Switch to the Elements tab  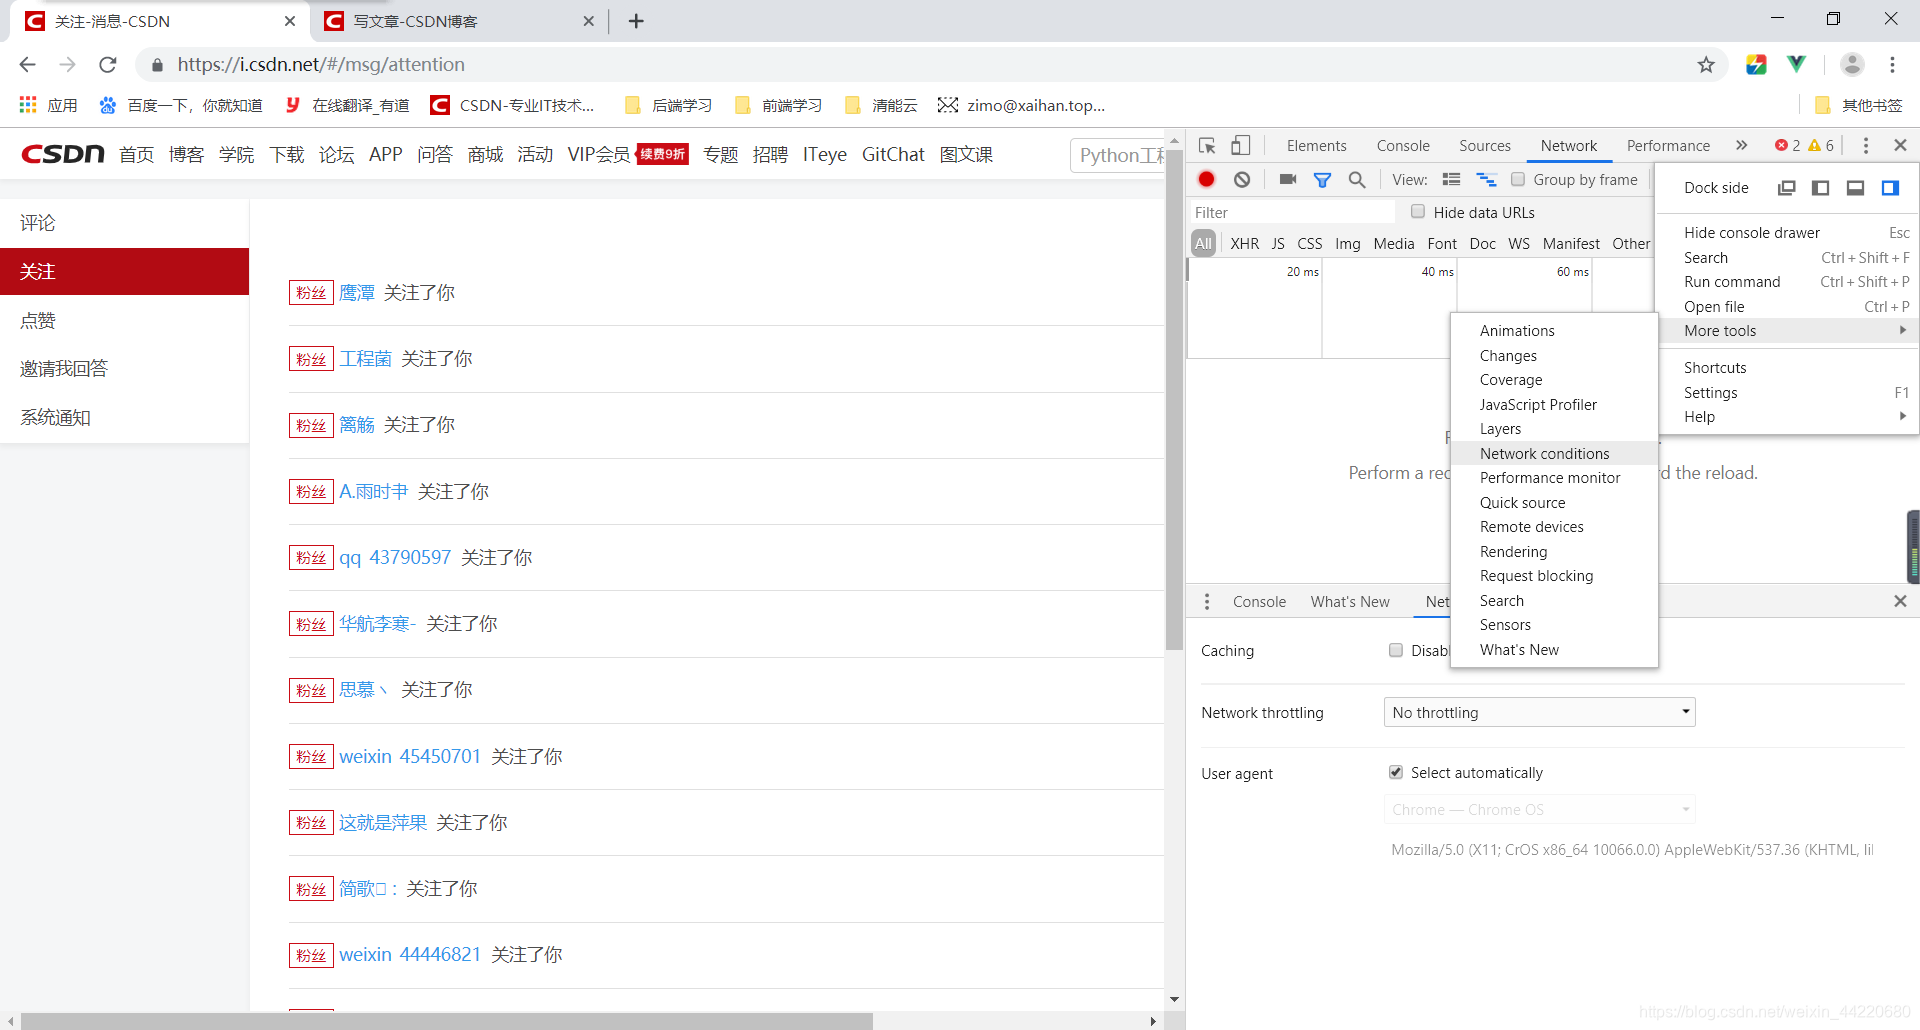point(1316,146)
